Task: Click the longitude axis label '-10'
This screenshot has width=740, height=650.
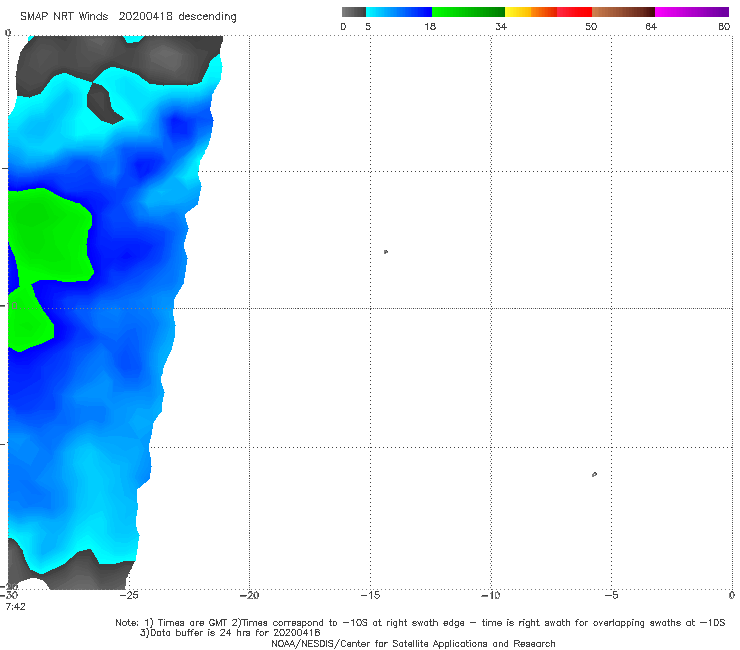Action: click(x=491, y=595)
